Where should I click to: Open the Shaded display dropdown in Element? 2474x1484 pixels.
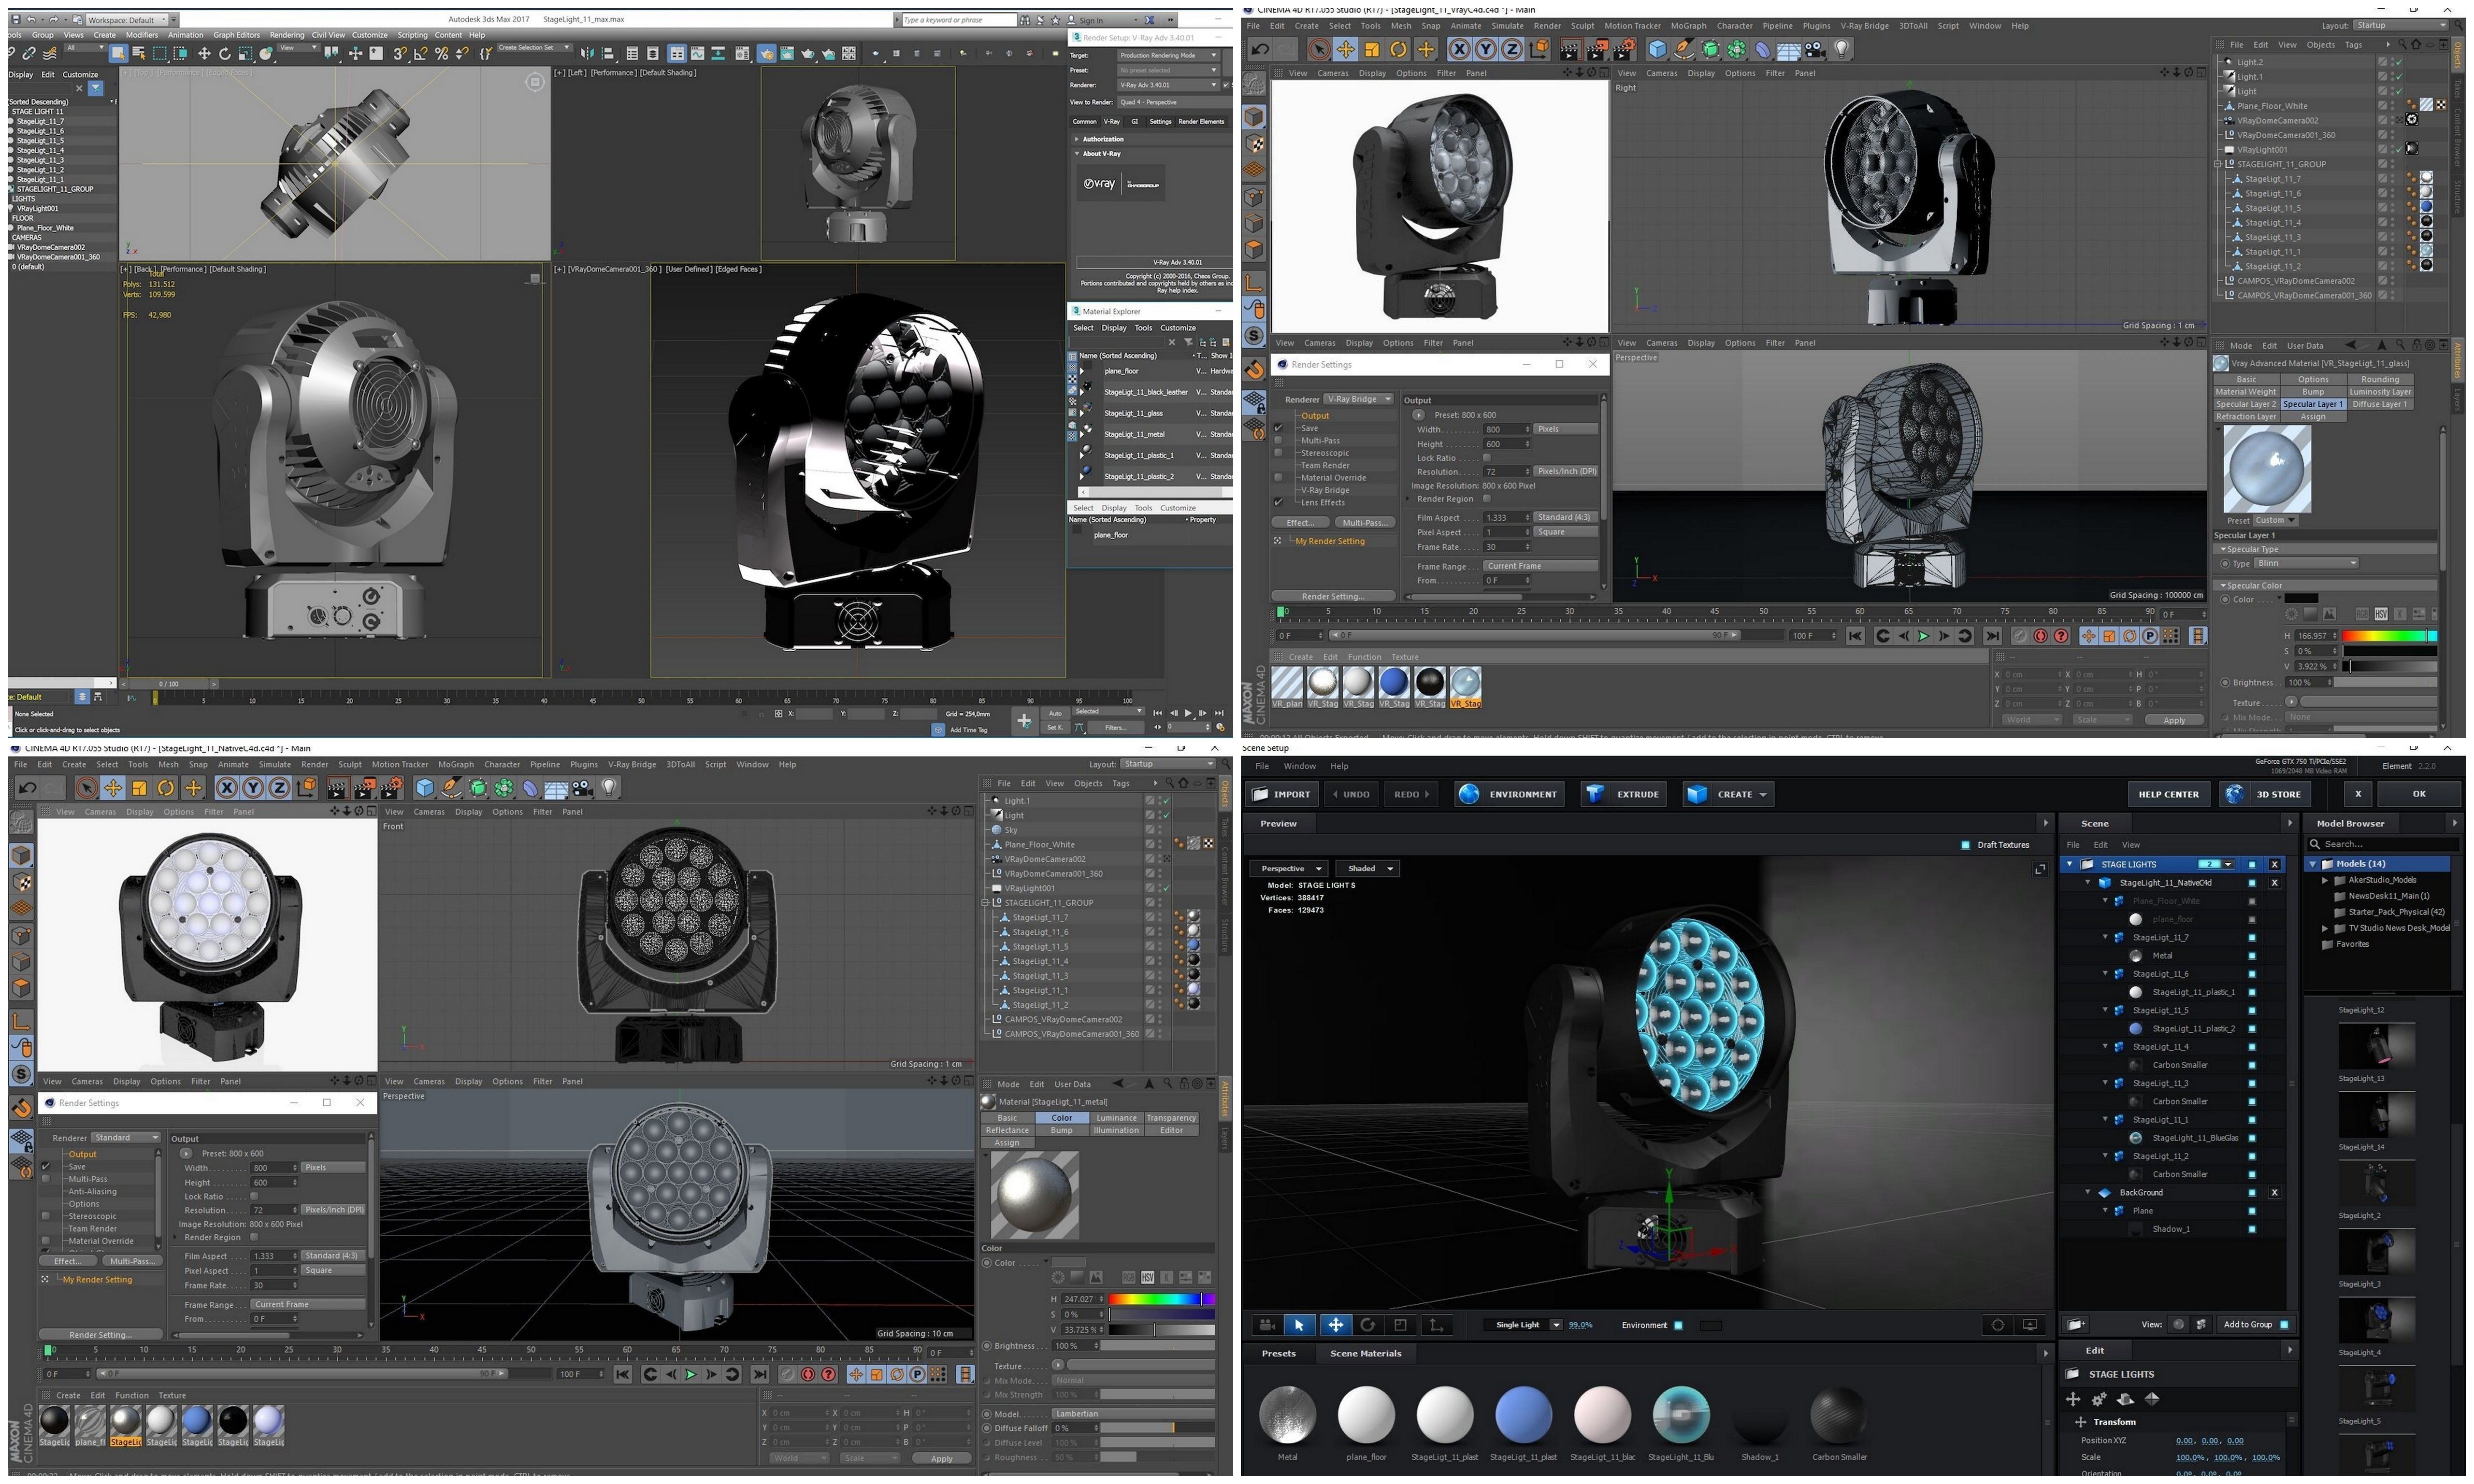(x=1369, y=869)
